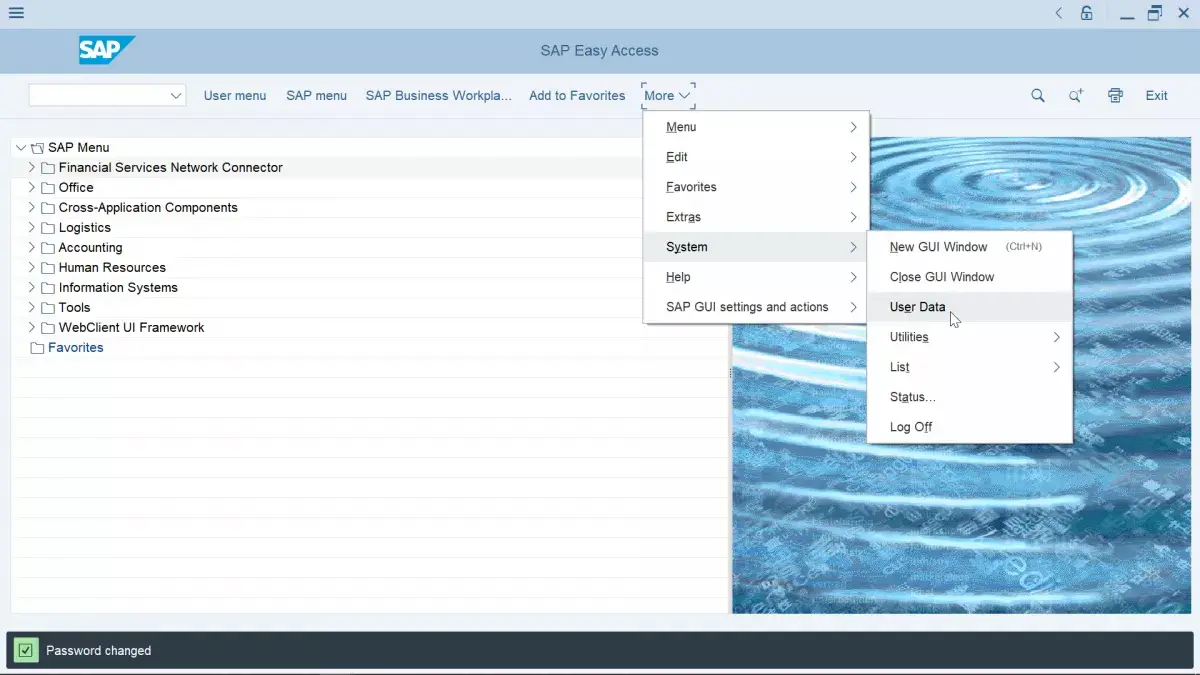Viewport: 1200px width, 675px height.
Task: Open the Edit submenu
Action: click(x=756, y=157)
